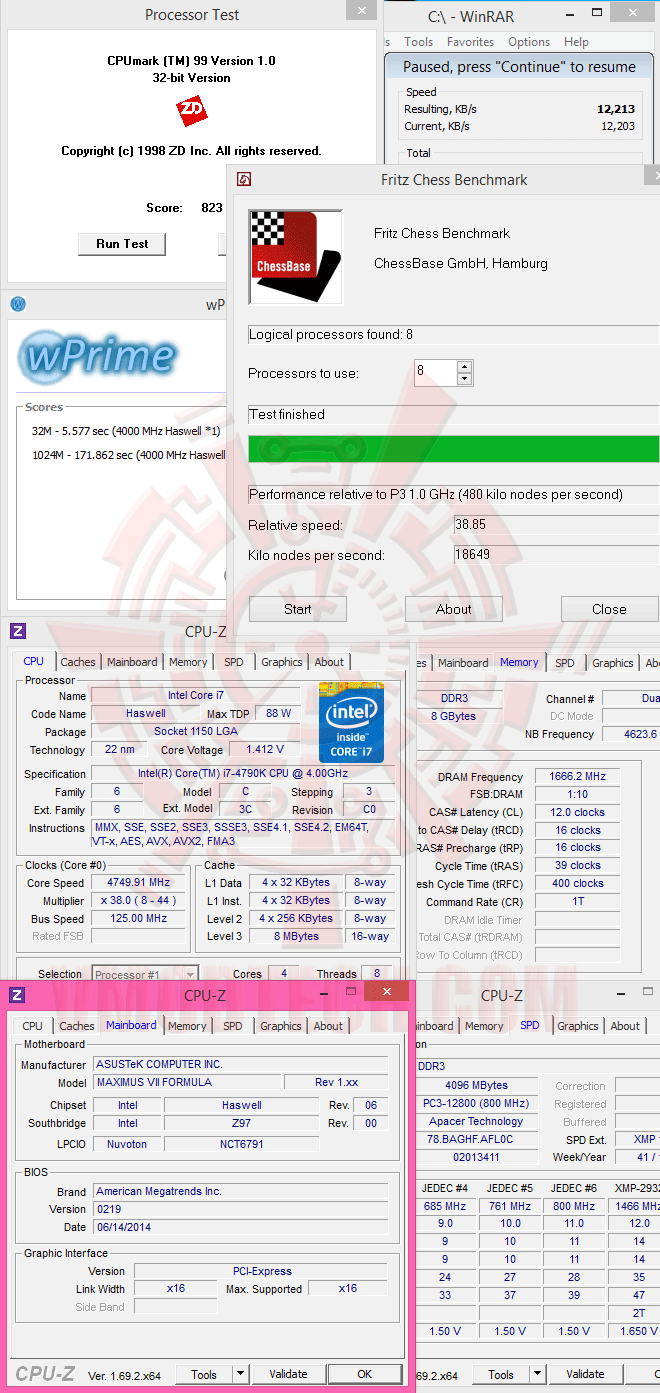This screenshot has height=1393, width=660.
Task: Expand the Tools arrow in the CPU-Z SPD window
Action: 537,1374
